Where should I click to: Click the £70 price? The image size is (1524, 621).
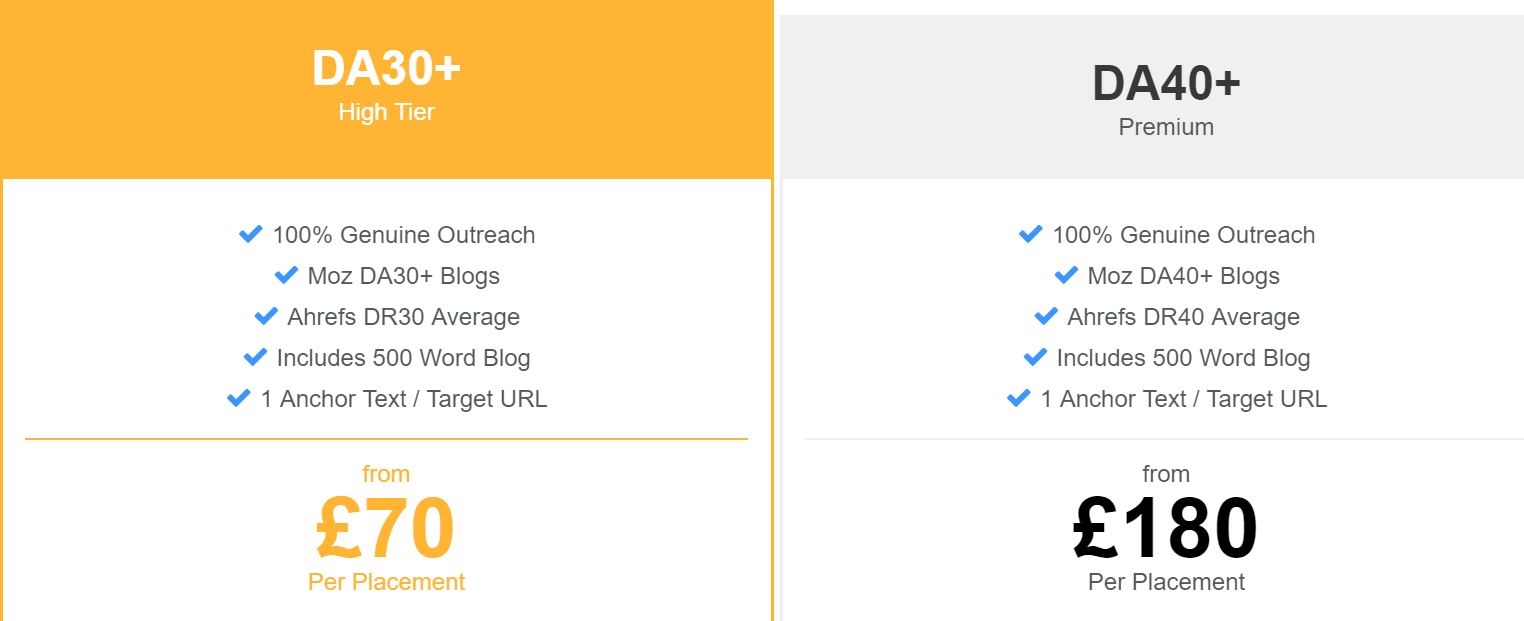[x=386, y=528]
